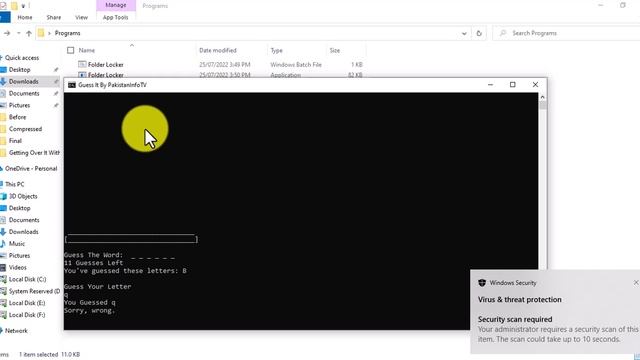
Task: Switch to the App Tools tab
Action: pos(116,17)
